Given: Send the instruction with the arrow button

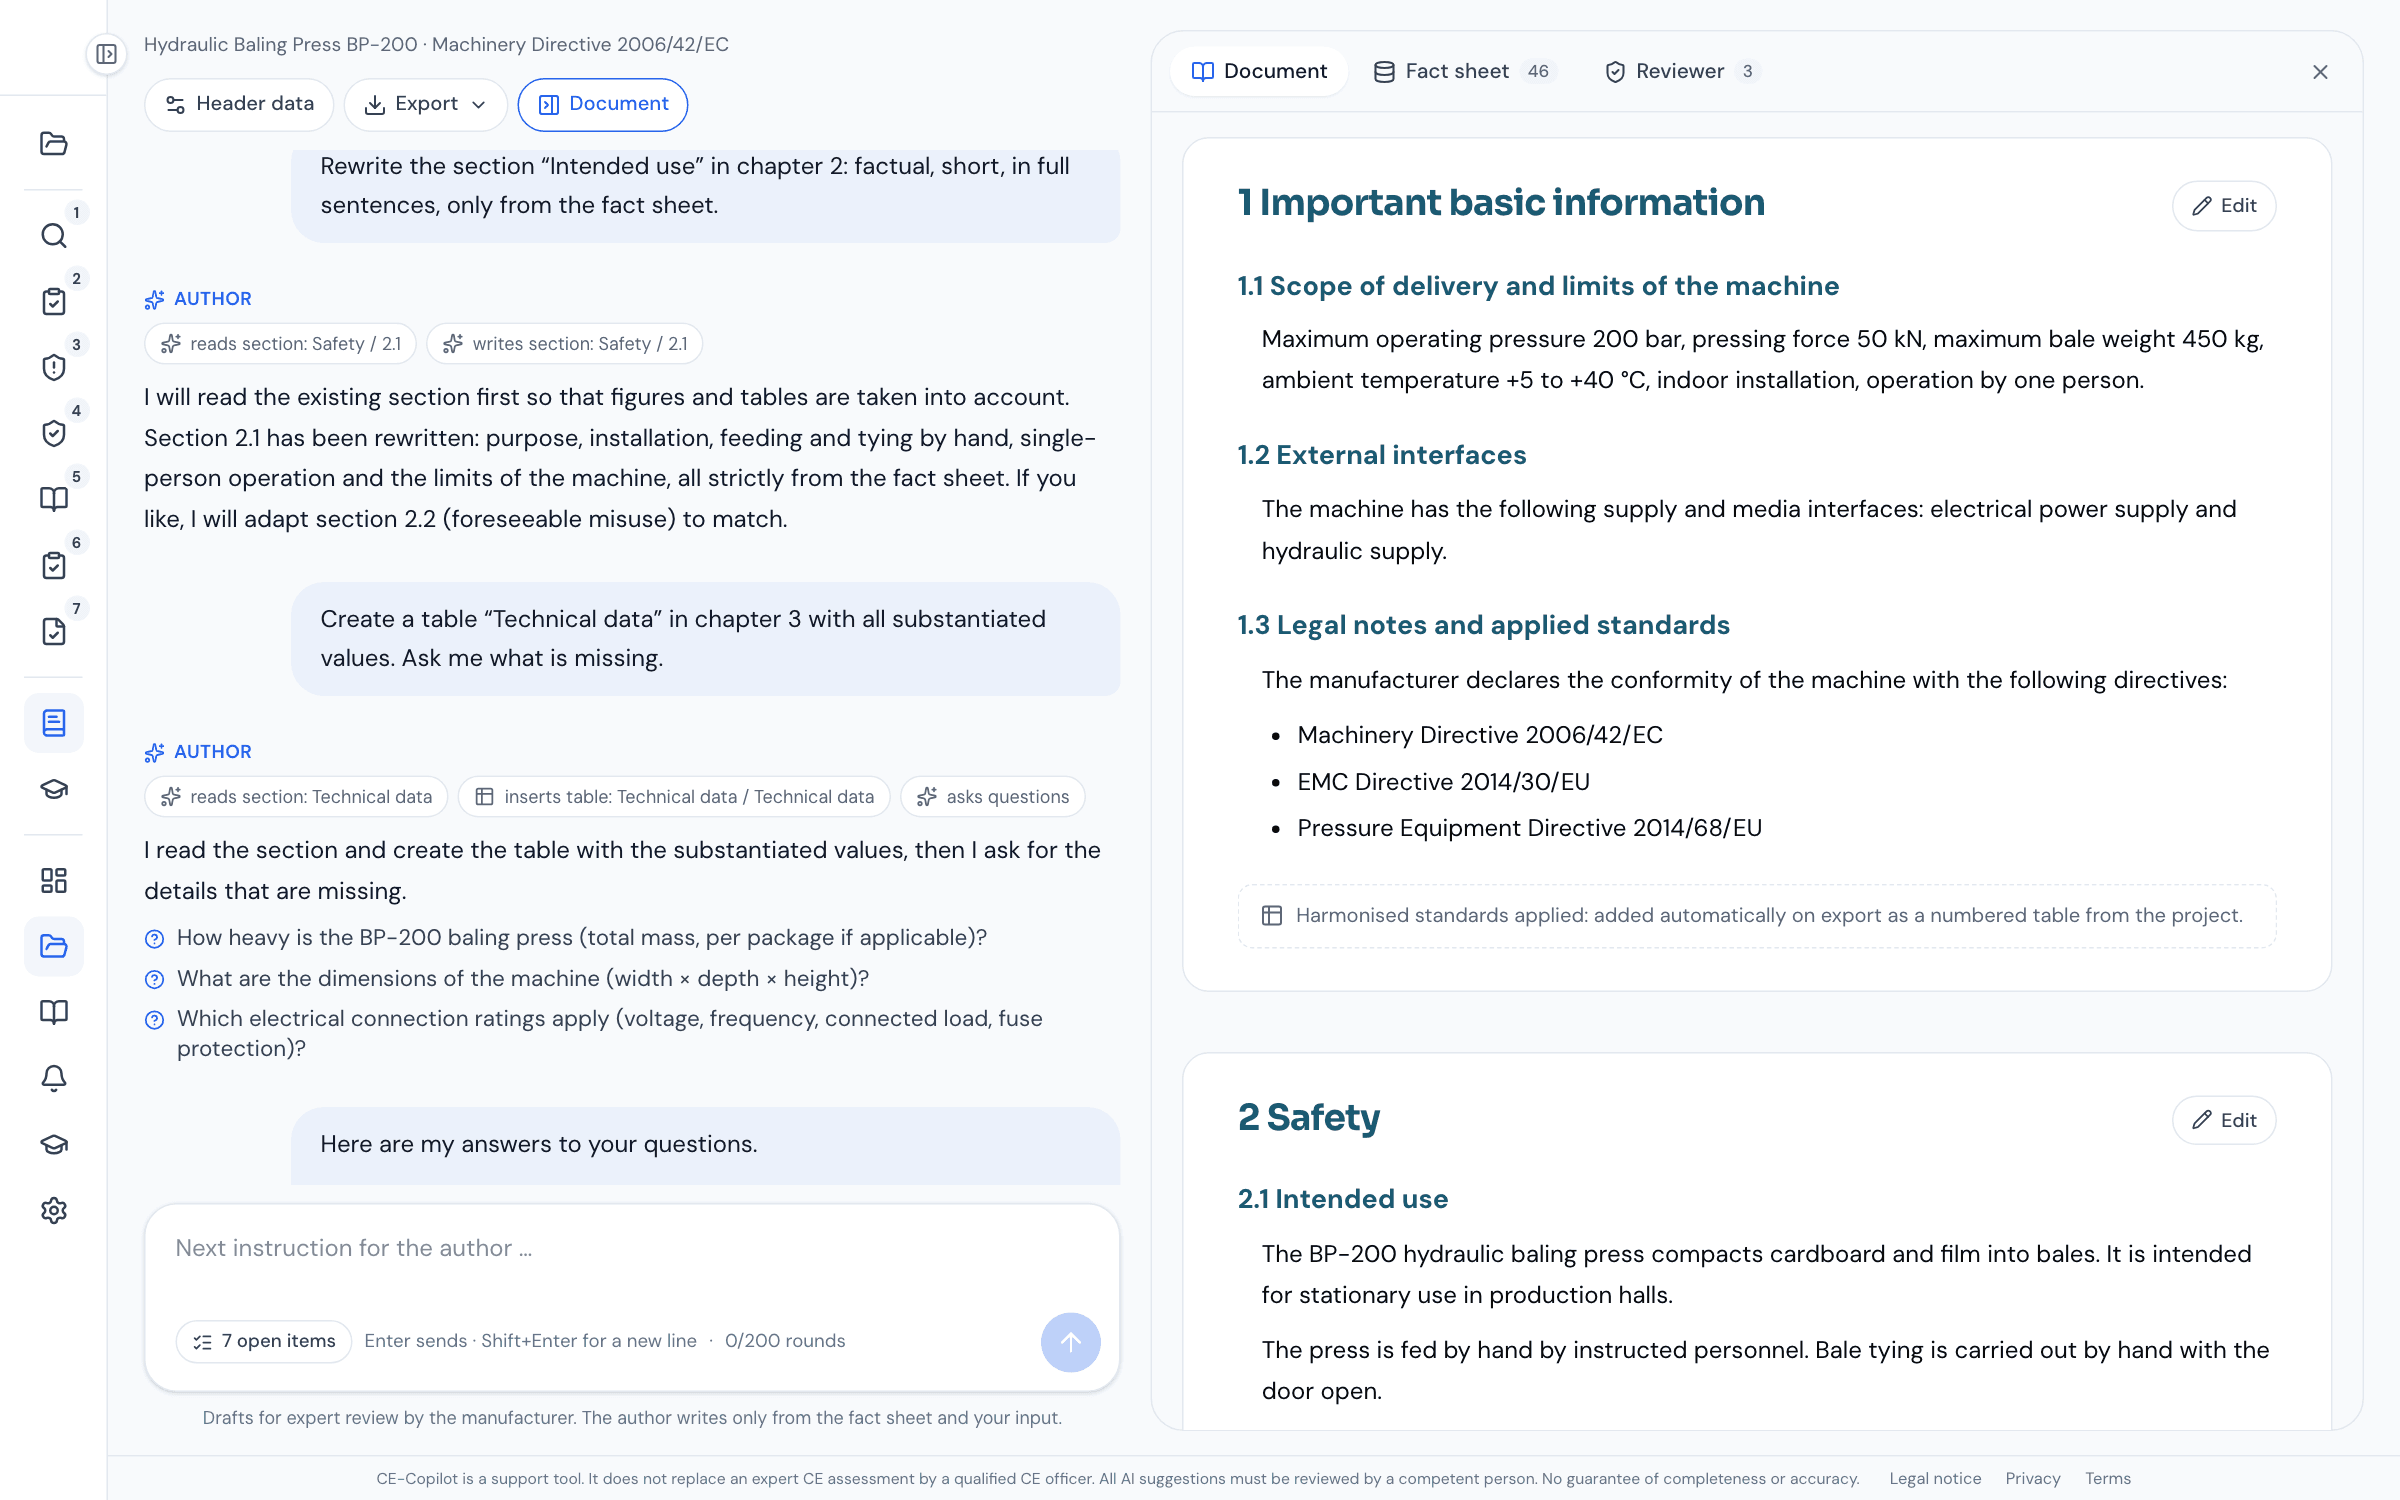Looking at the screenshot, I should point(1070,1342).
